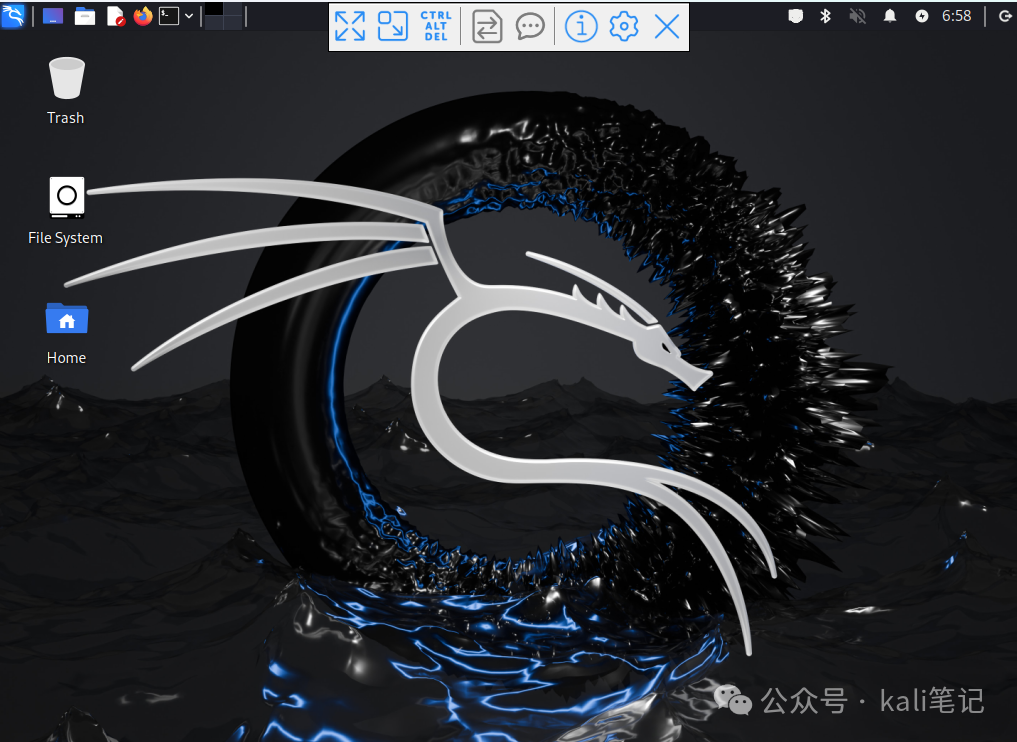Open the chat bubble in the remote toolbar
The width and height of the screenshot is (1017, 742).
pos(530,27)
